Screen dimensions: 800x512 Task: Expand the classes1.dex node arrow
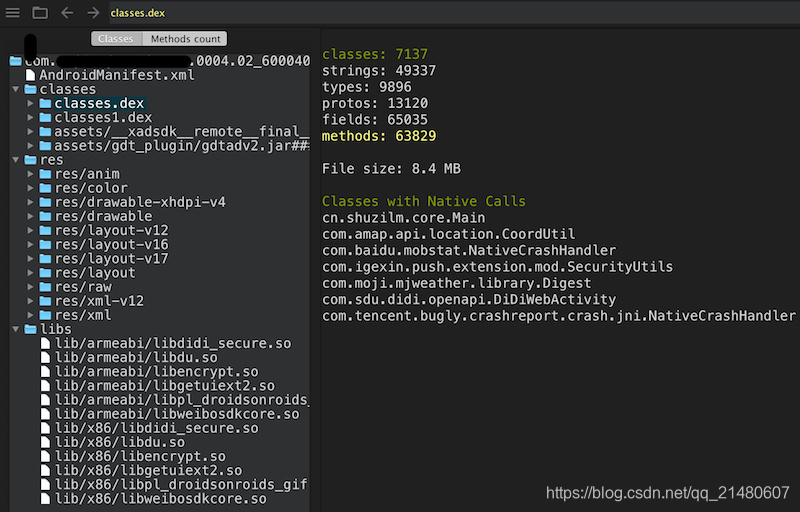[31, 118]
